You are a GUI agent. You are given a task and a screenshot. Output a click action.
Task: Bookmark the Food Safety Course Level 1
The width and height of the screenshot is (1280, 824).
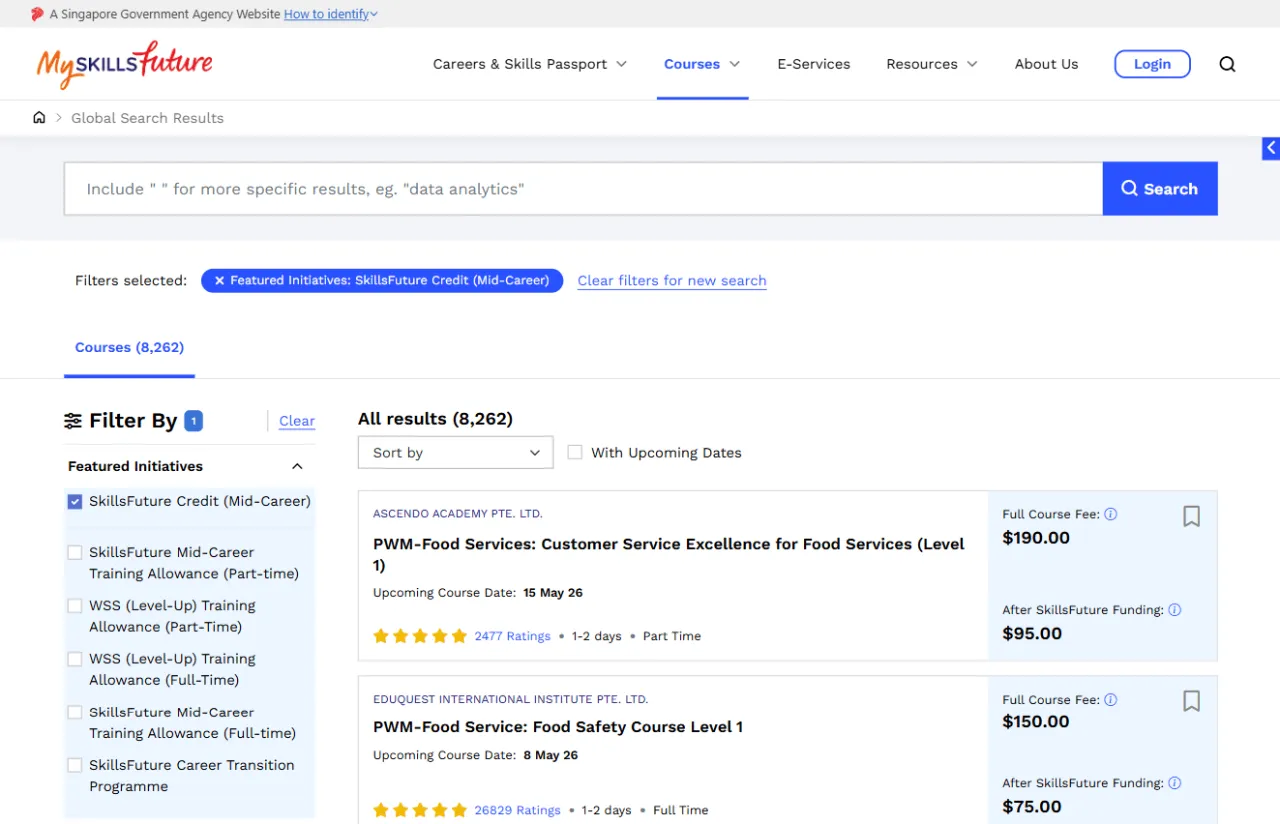(1191, 701)
